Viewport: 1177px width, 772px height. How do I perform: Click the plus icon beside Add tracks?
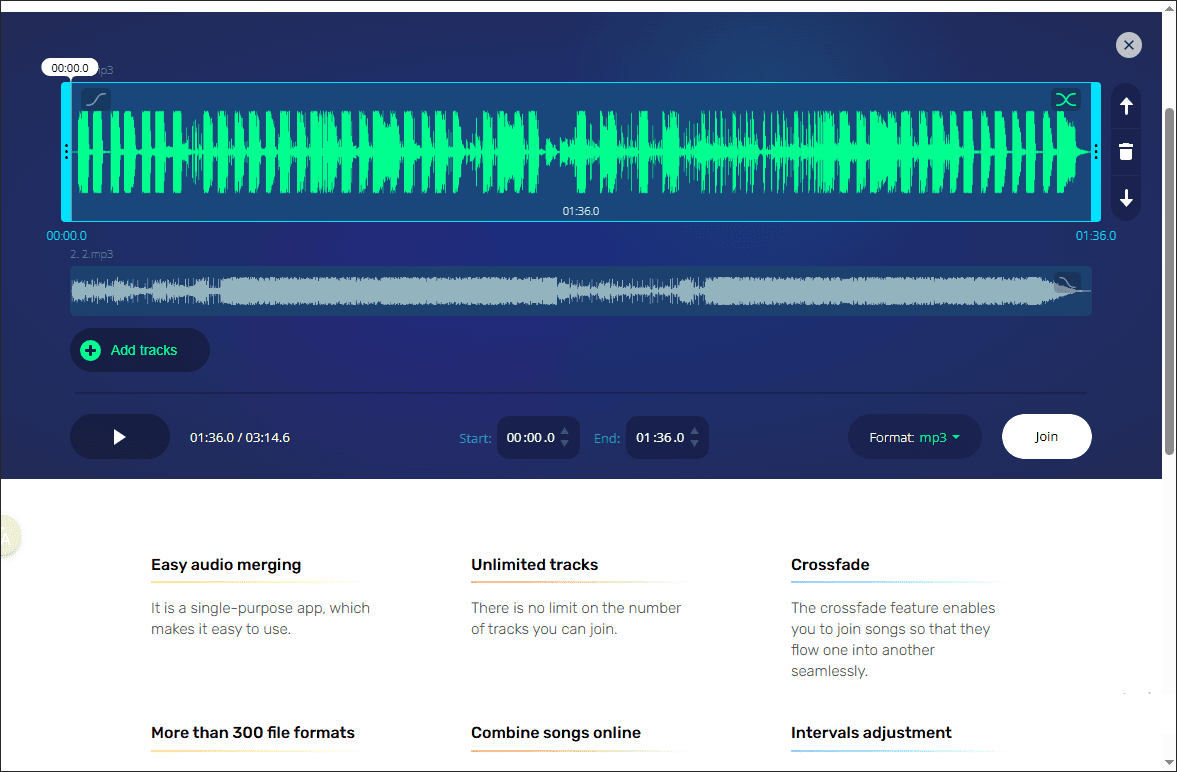91,350
